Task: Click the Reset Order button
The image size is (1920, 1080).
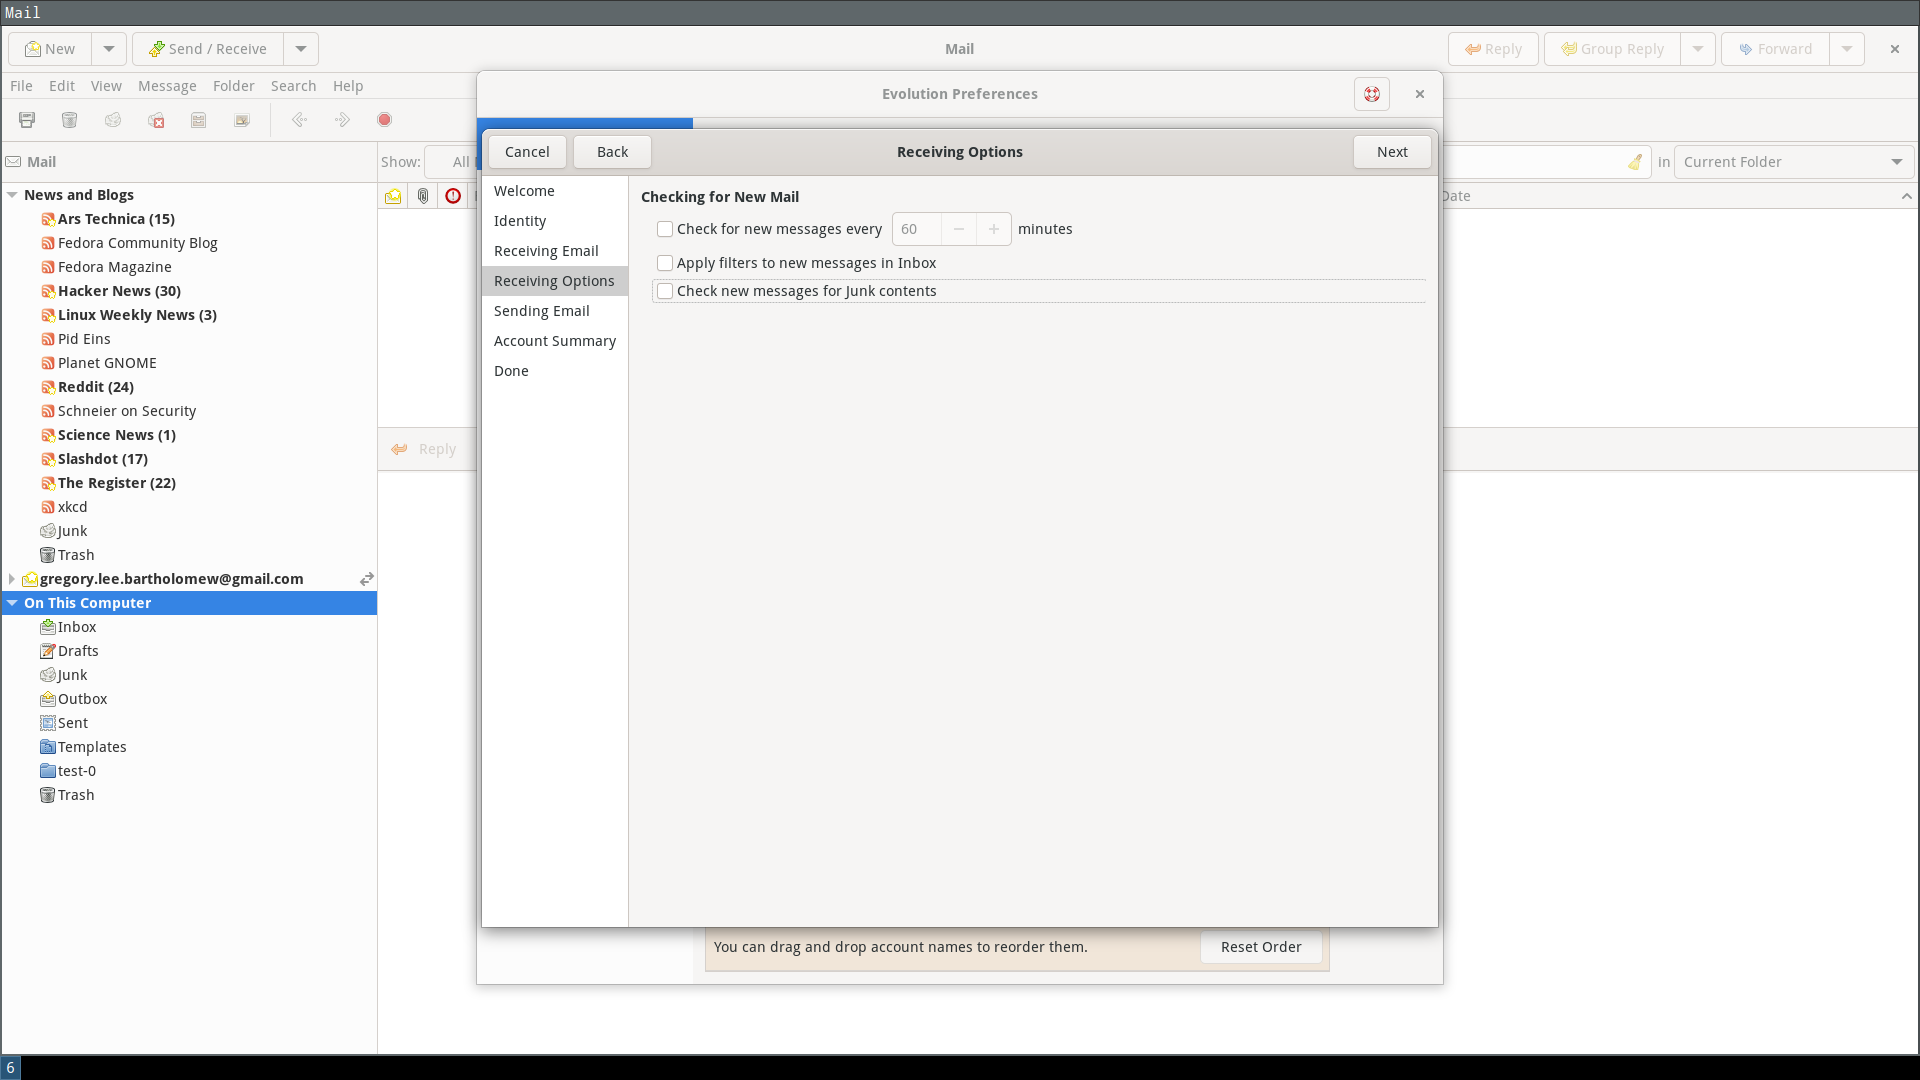Action: coord(1260,947)
